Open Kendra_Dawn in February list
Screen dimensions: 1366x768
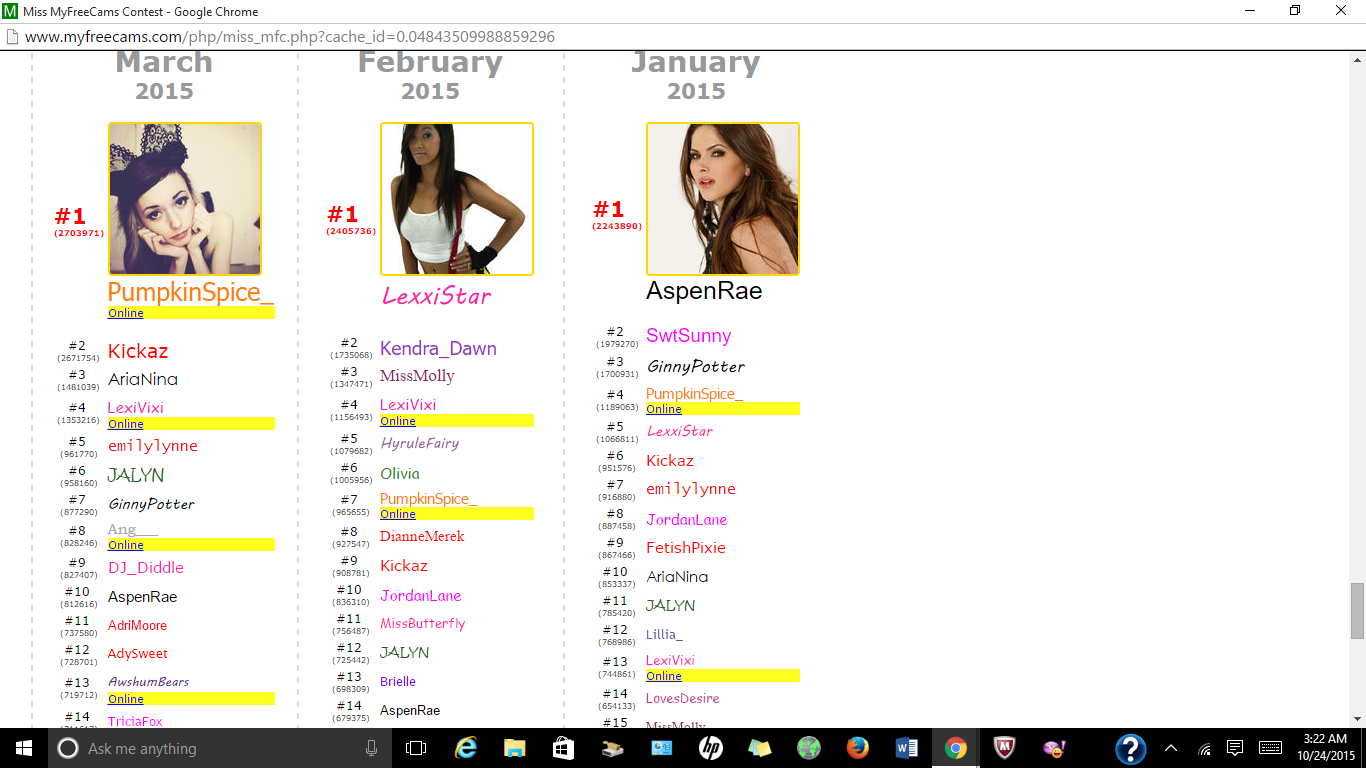[438, 348]
